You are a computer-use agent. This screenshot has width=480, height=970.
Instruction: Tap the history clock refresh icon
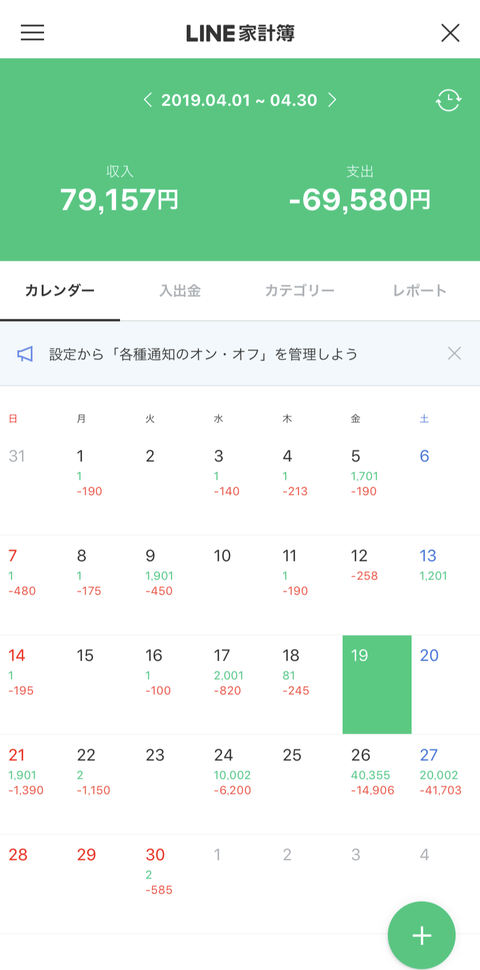tap(448, 100)
